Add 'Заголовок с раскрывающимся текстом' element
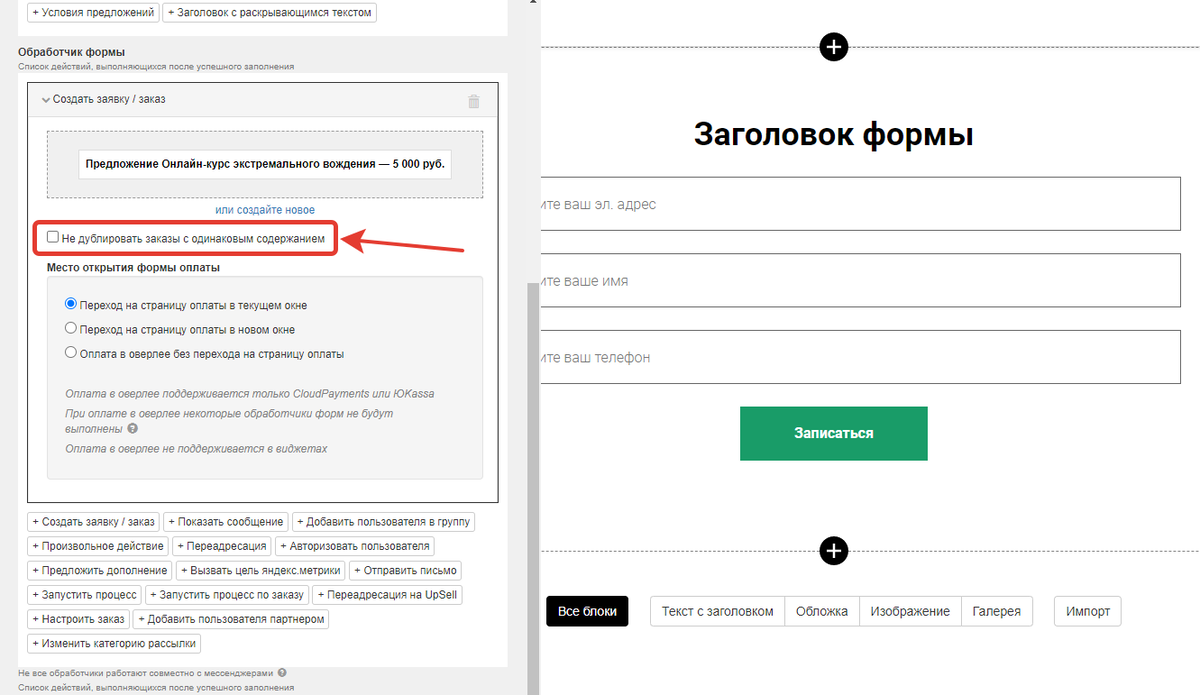The width and height of the screenshot is (1200, 695). (270, 14)
